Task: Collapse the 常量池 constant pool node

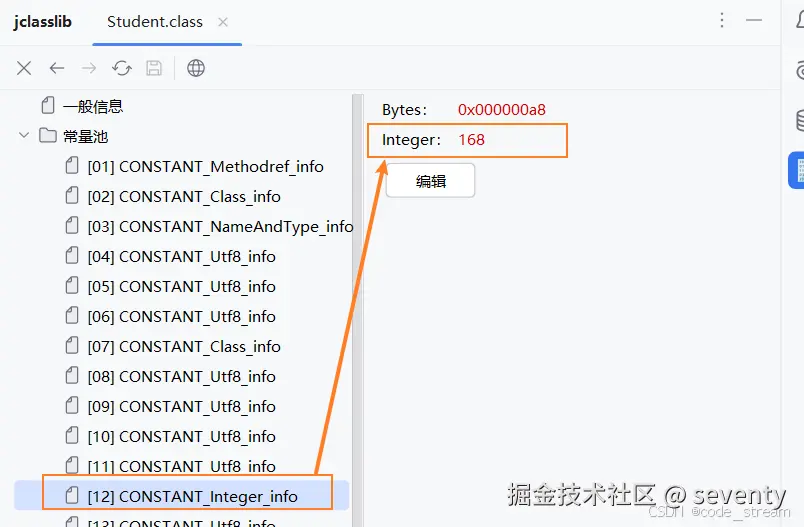Action: click(x=24, y=135)
